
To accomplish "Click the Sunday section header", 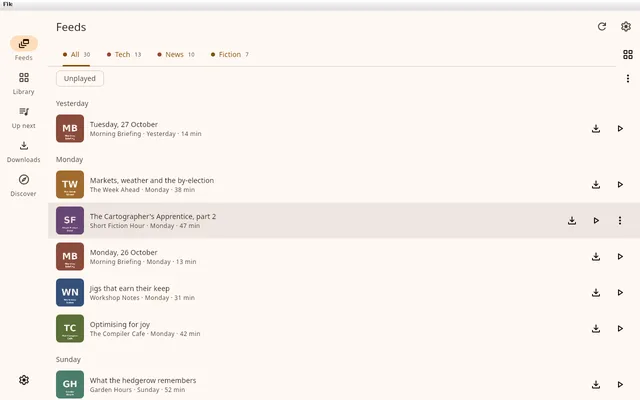I will tap(68, 359).
